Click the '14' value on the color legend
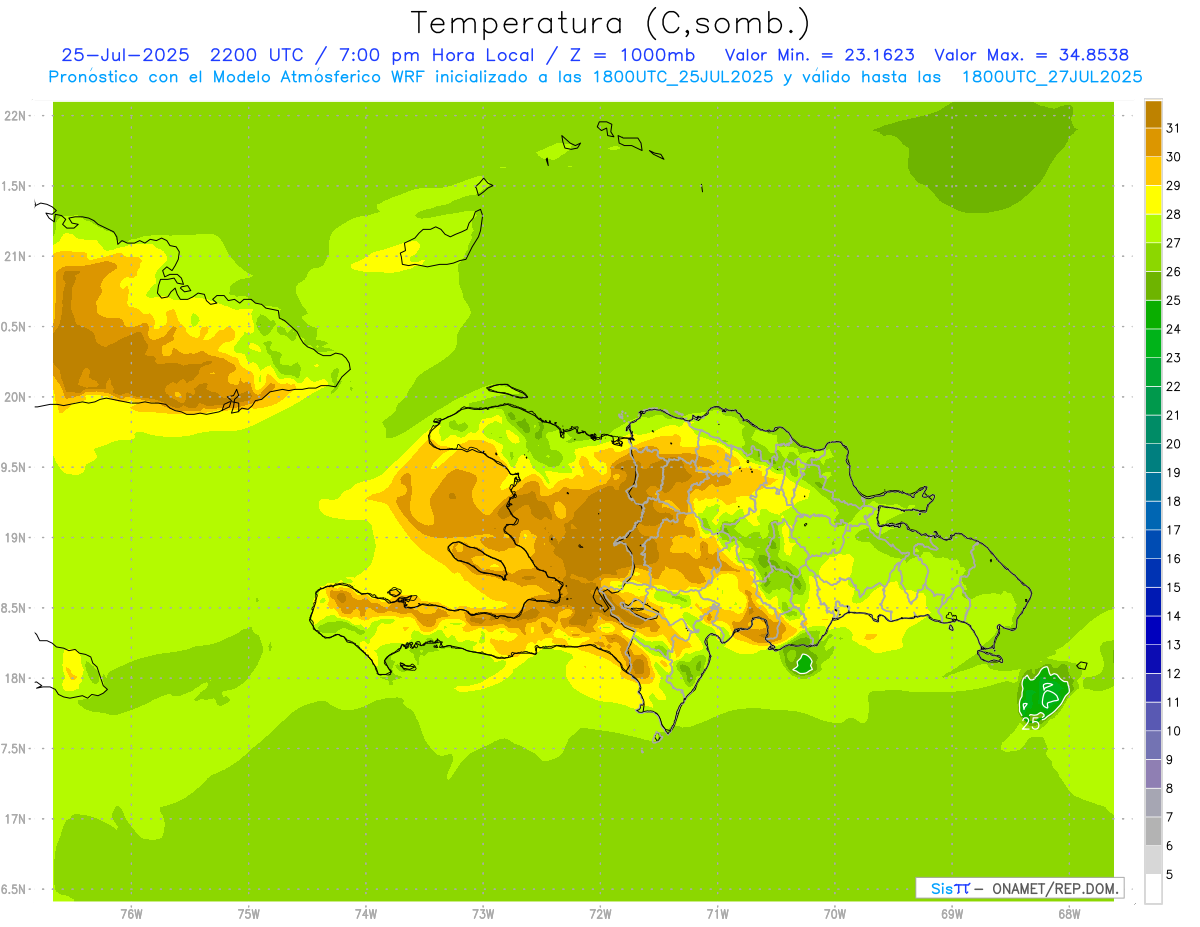This screenshot has width=1200, height=927. click(x=1174, y=616)
